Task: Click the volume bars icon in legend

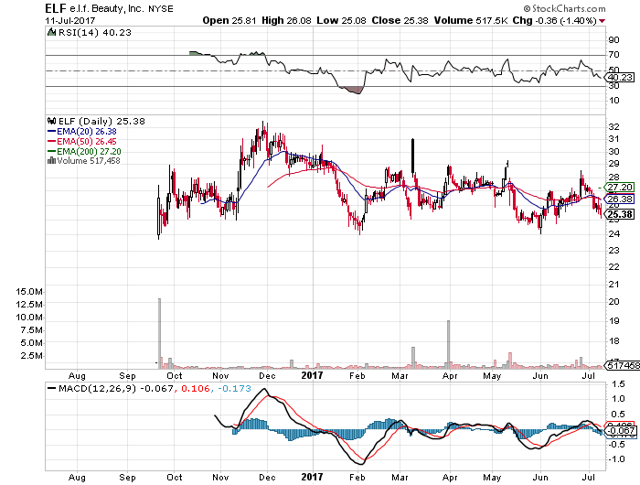Action: coord(52,160)
